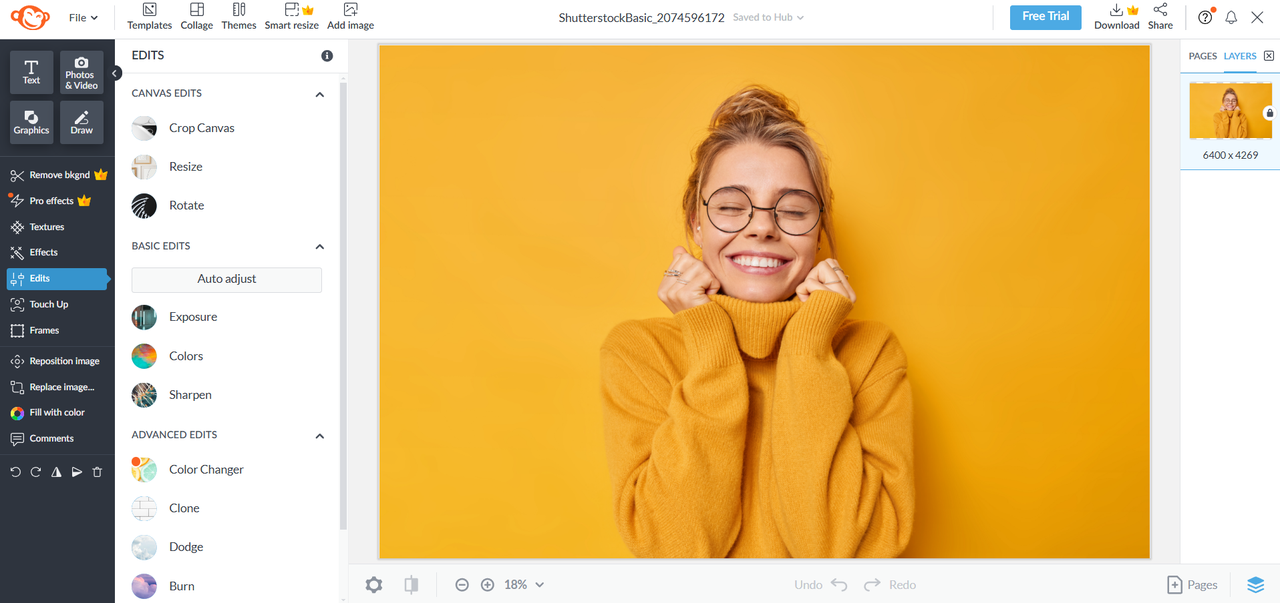
Task: Open the File menu dropdown
Action: click(x=83, y=18)
